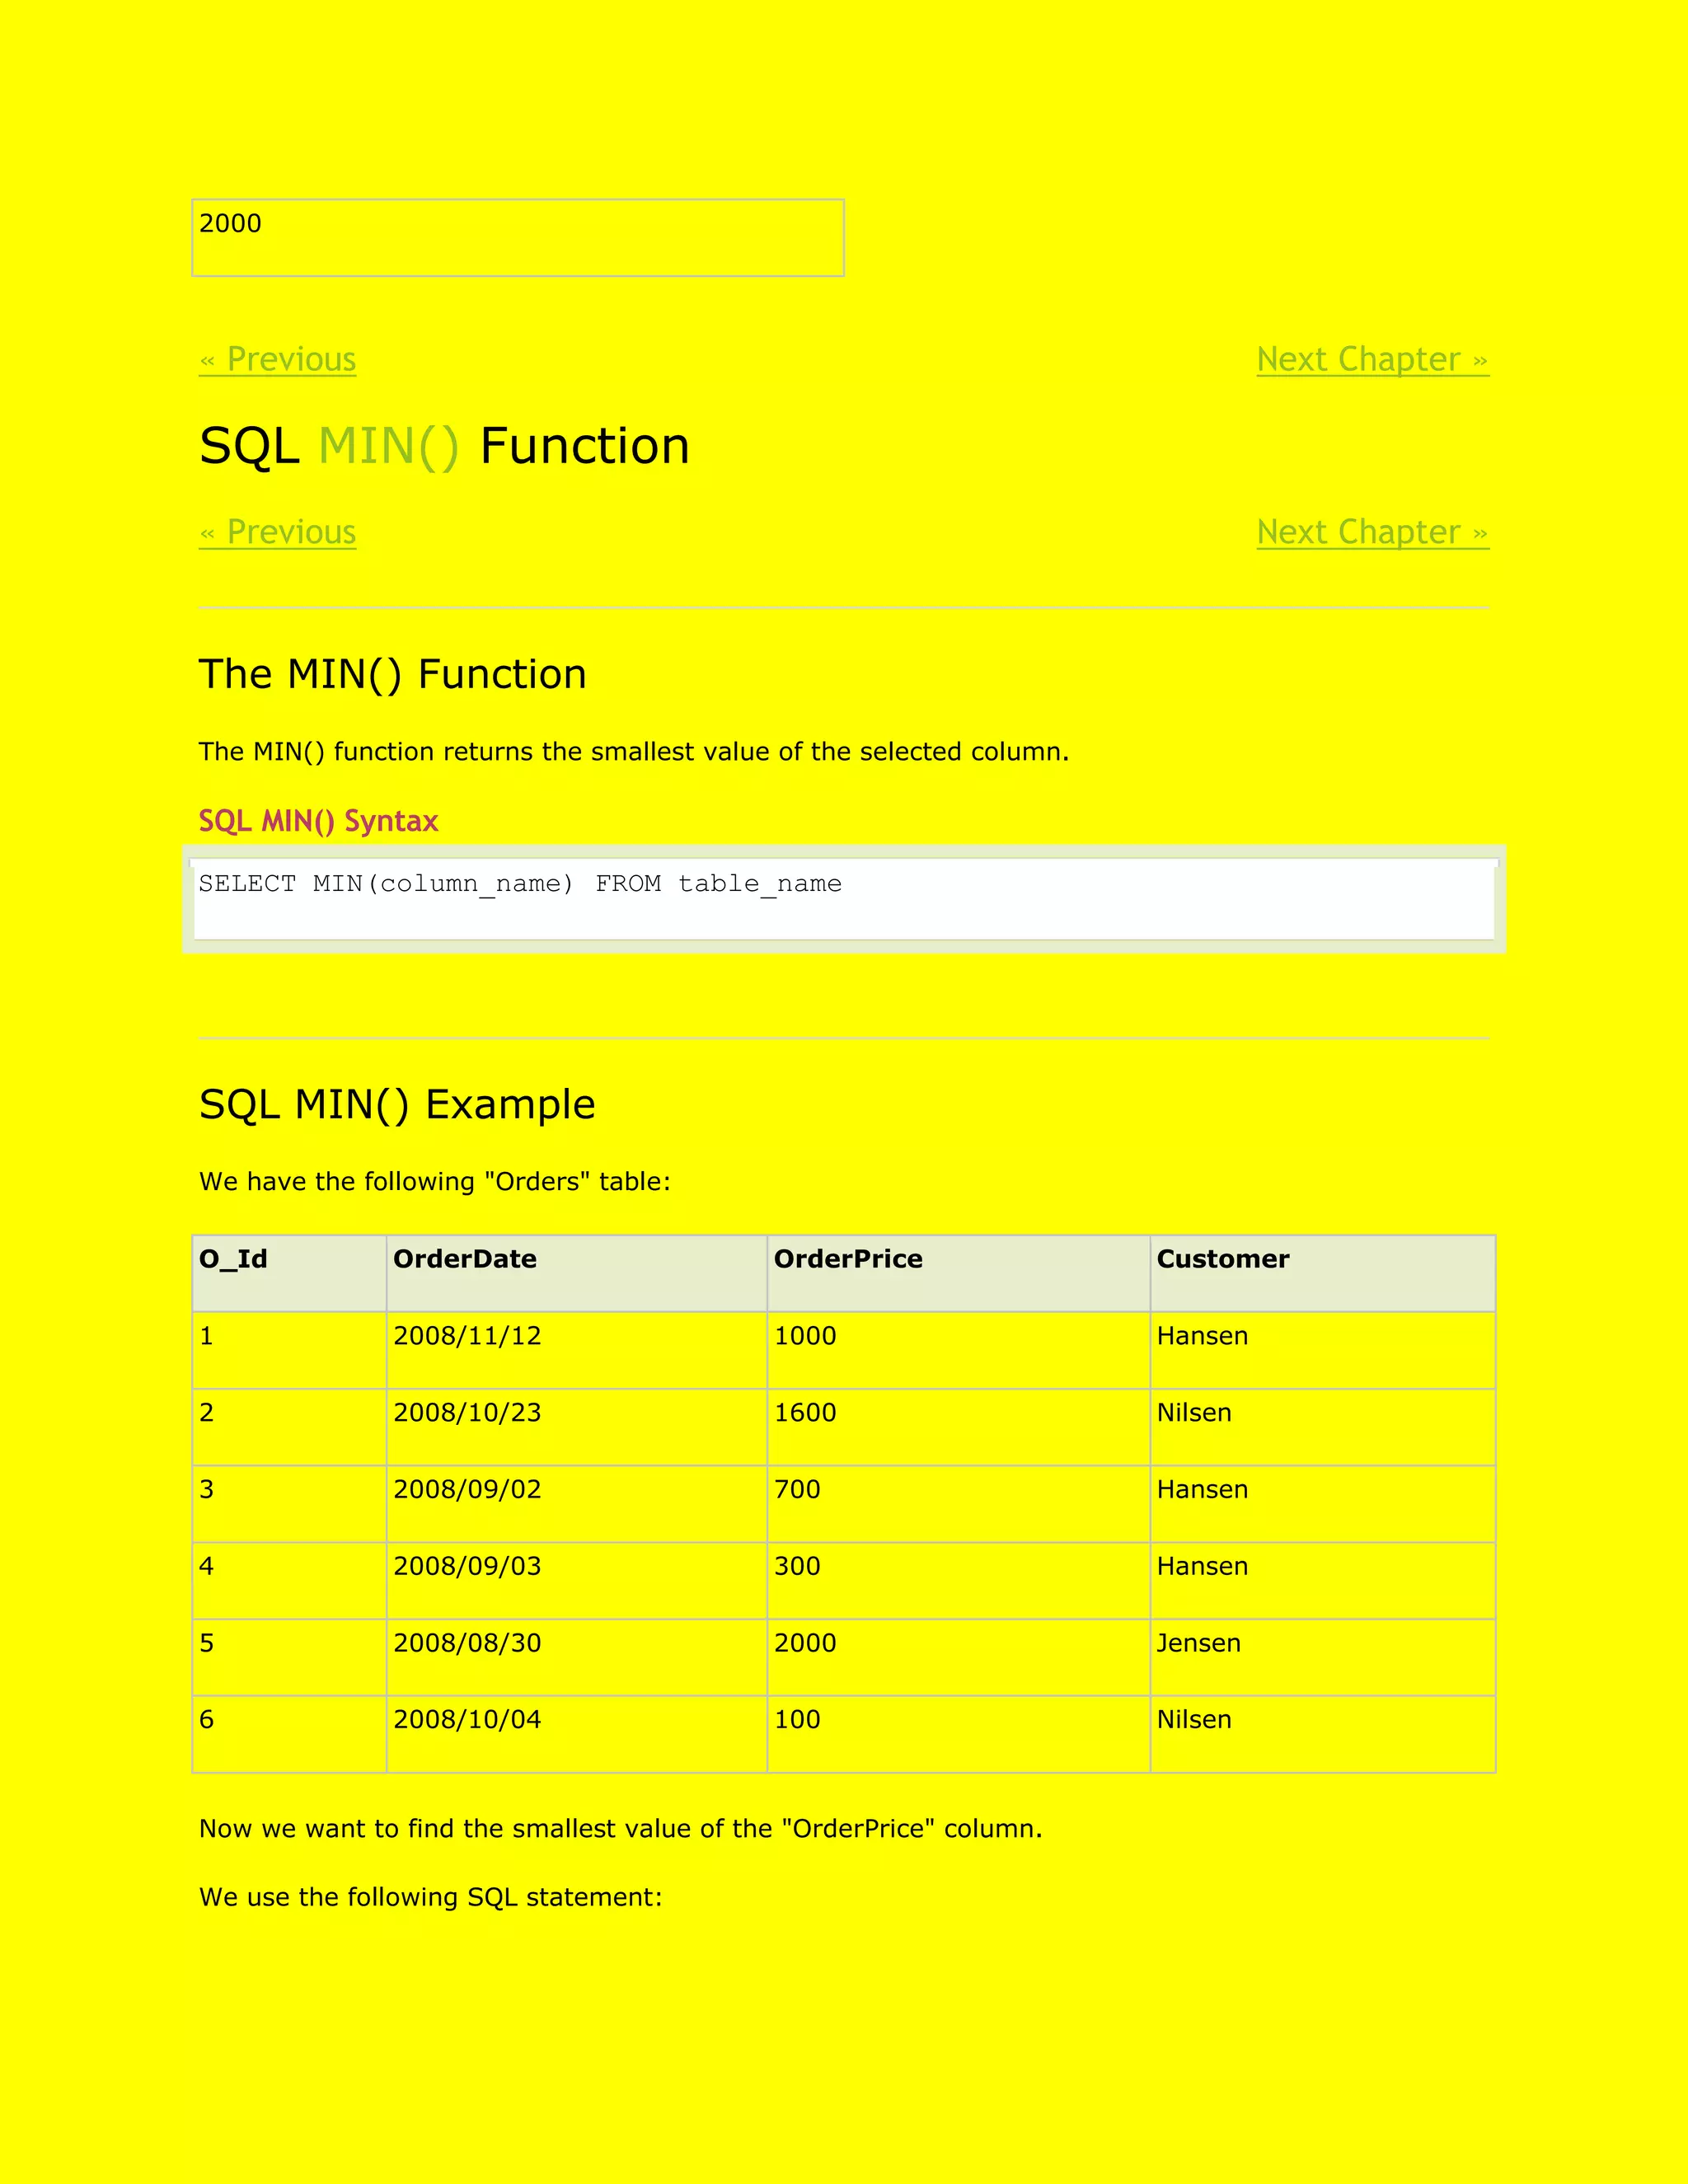
Task: Click the SQL MIN() Syntax subheading
Action: coord(319,821)
